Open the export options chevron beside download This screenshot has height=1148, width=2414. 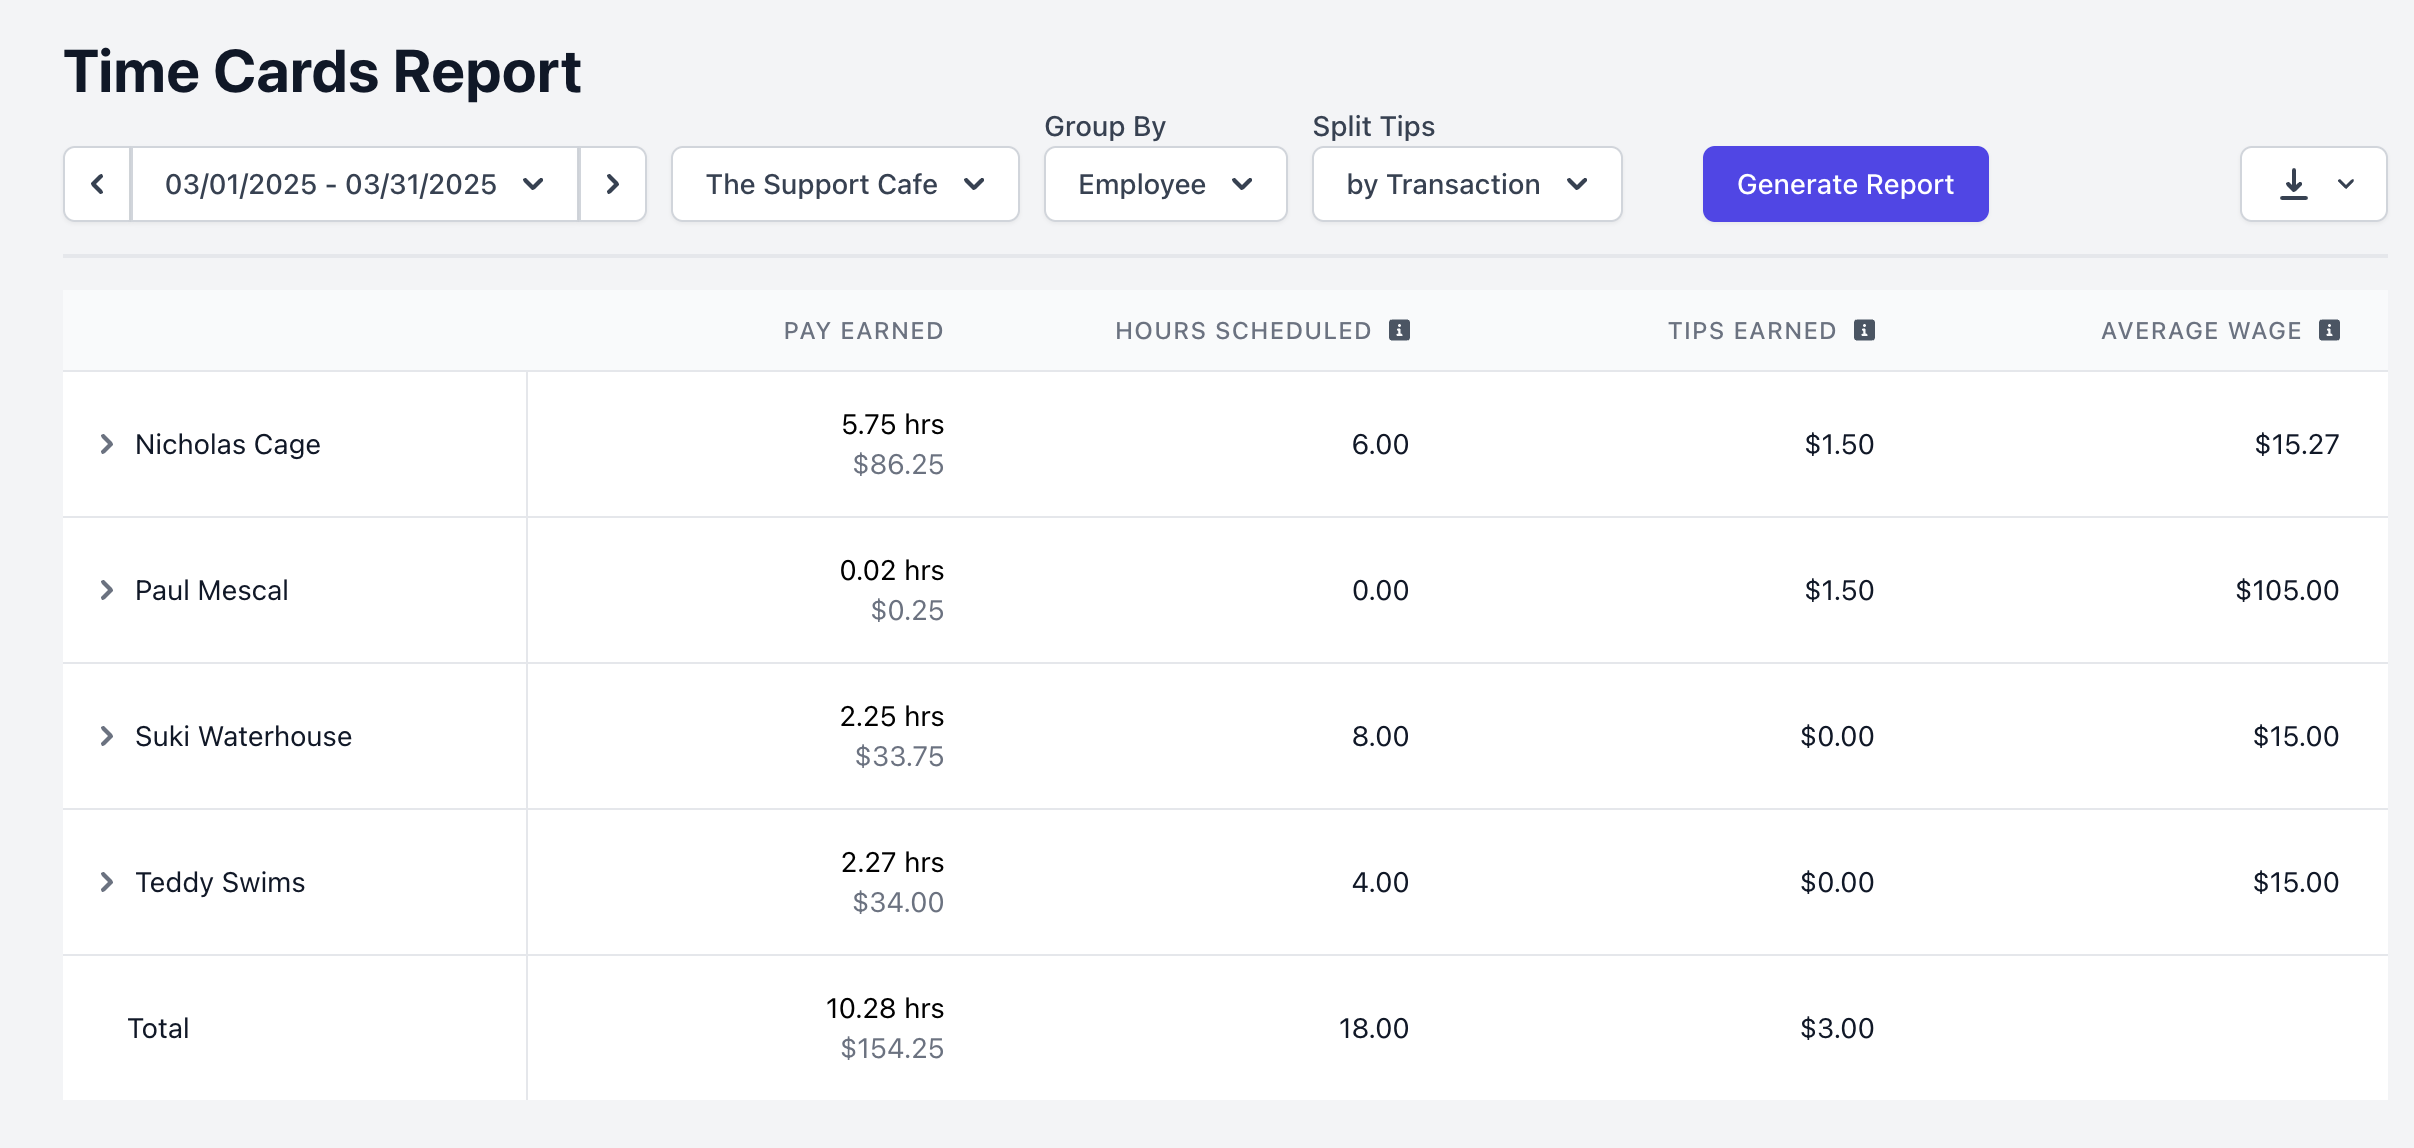(2346, 184)
